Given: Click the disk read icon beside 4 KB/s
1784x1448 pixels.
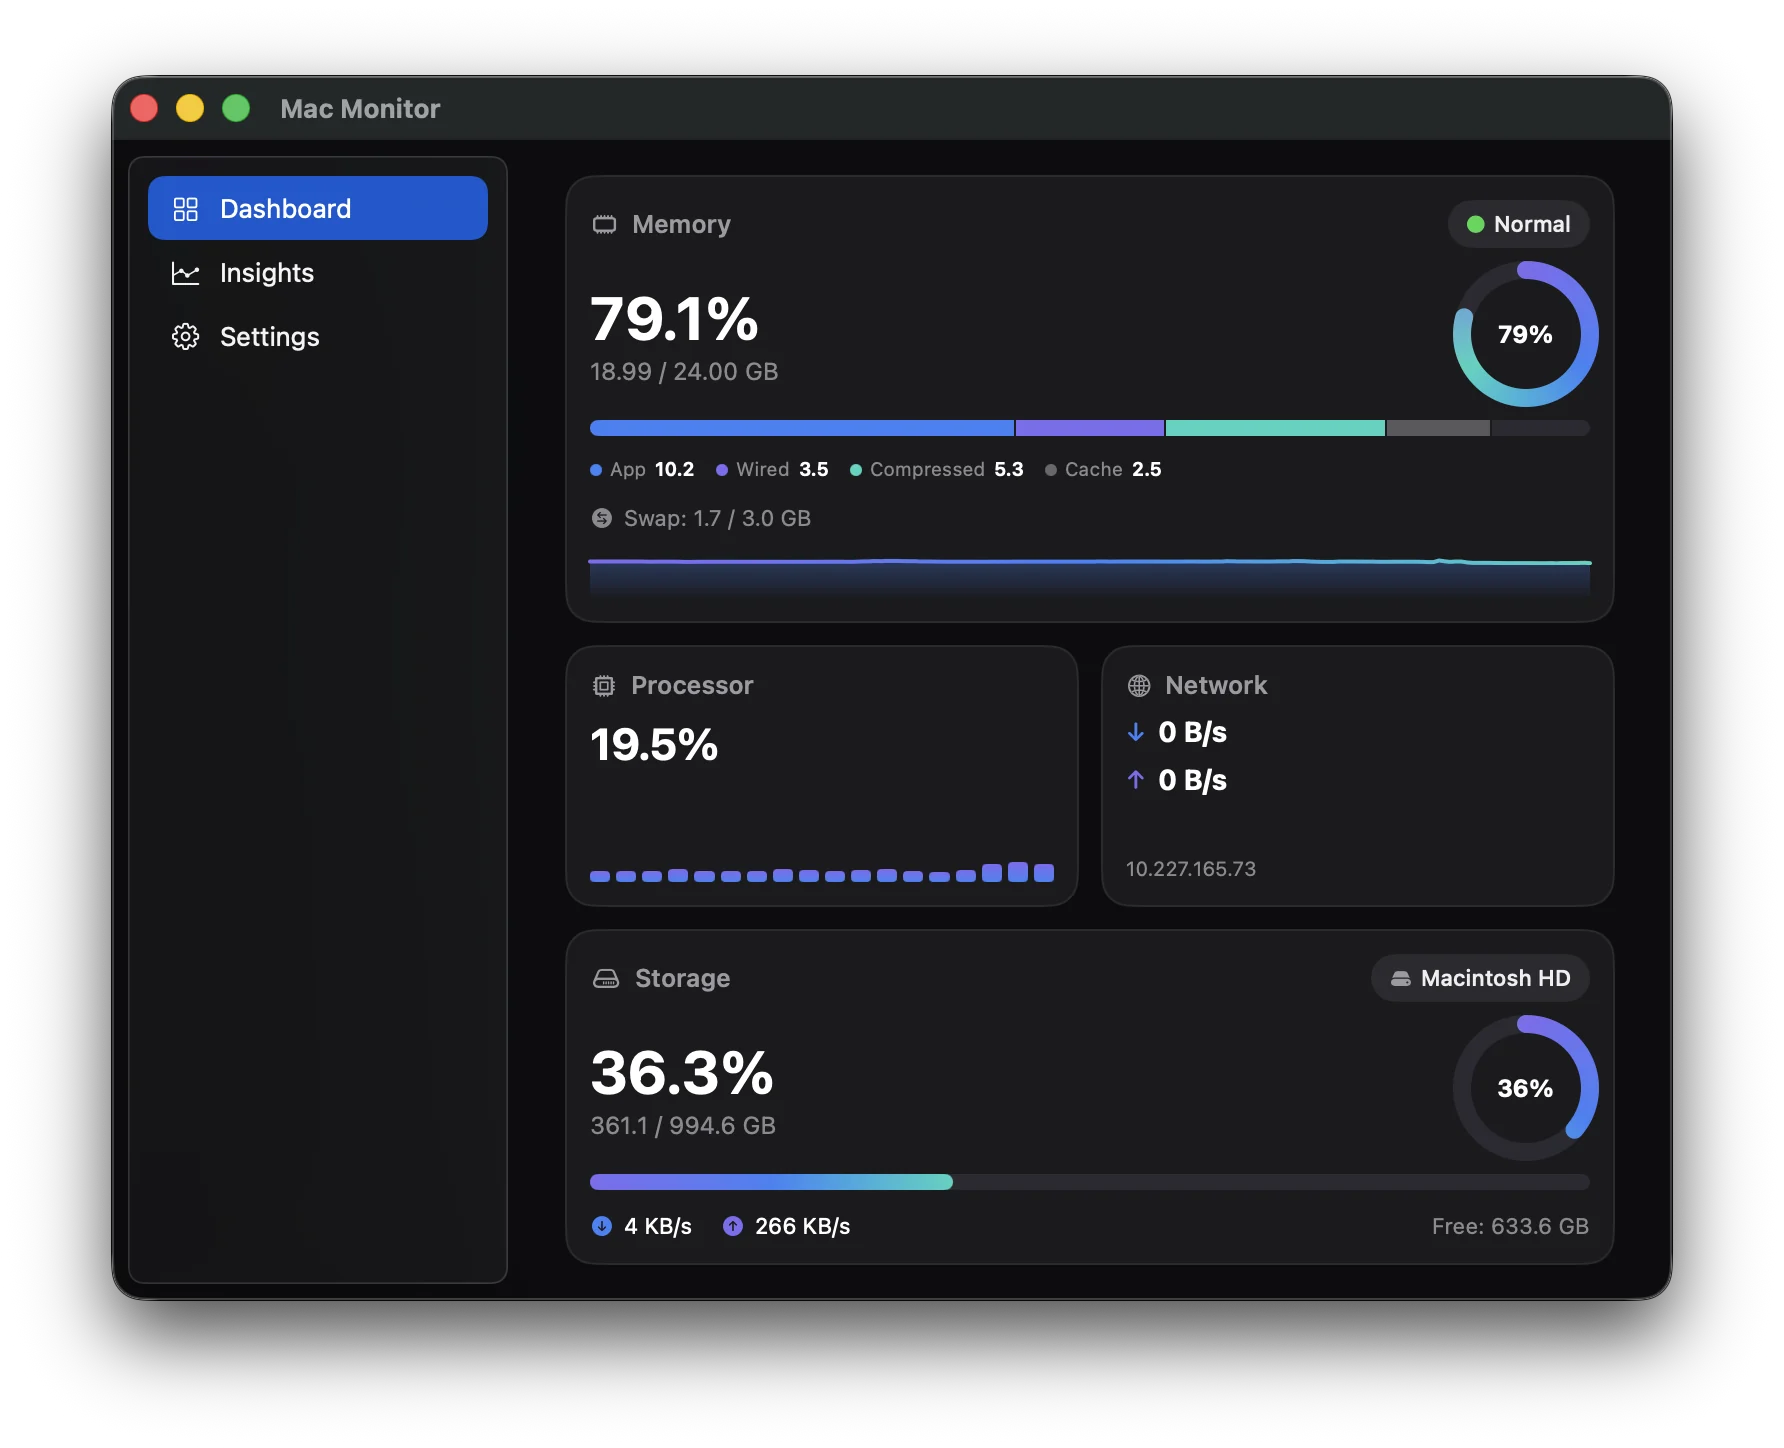Looking at the screenshot, I should (602, 1226).
